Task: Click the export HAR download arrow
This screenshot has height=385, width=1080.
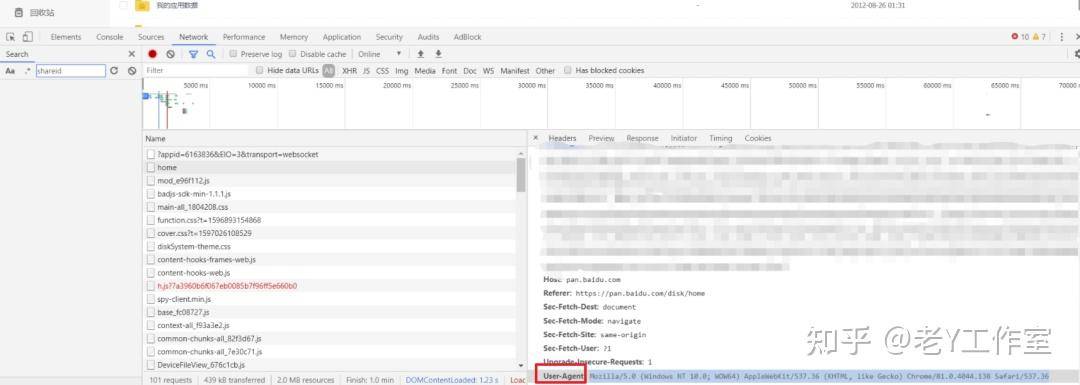Action: point(438,54)
